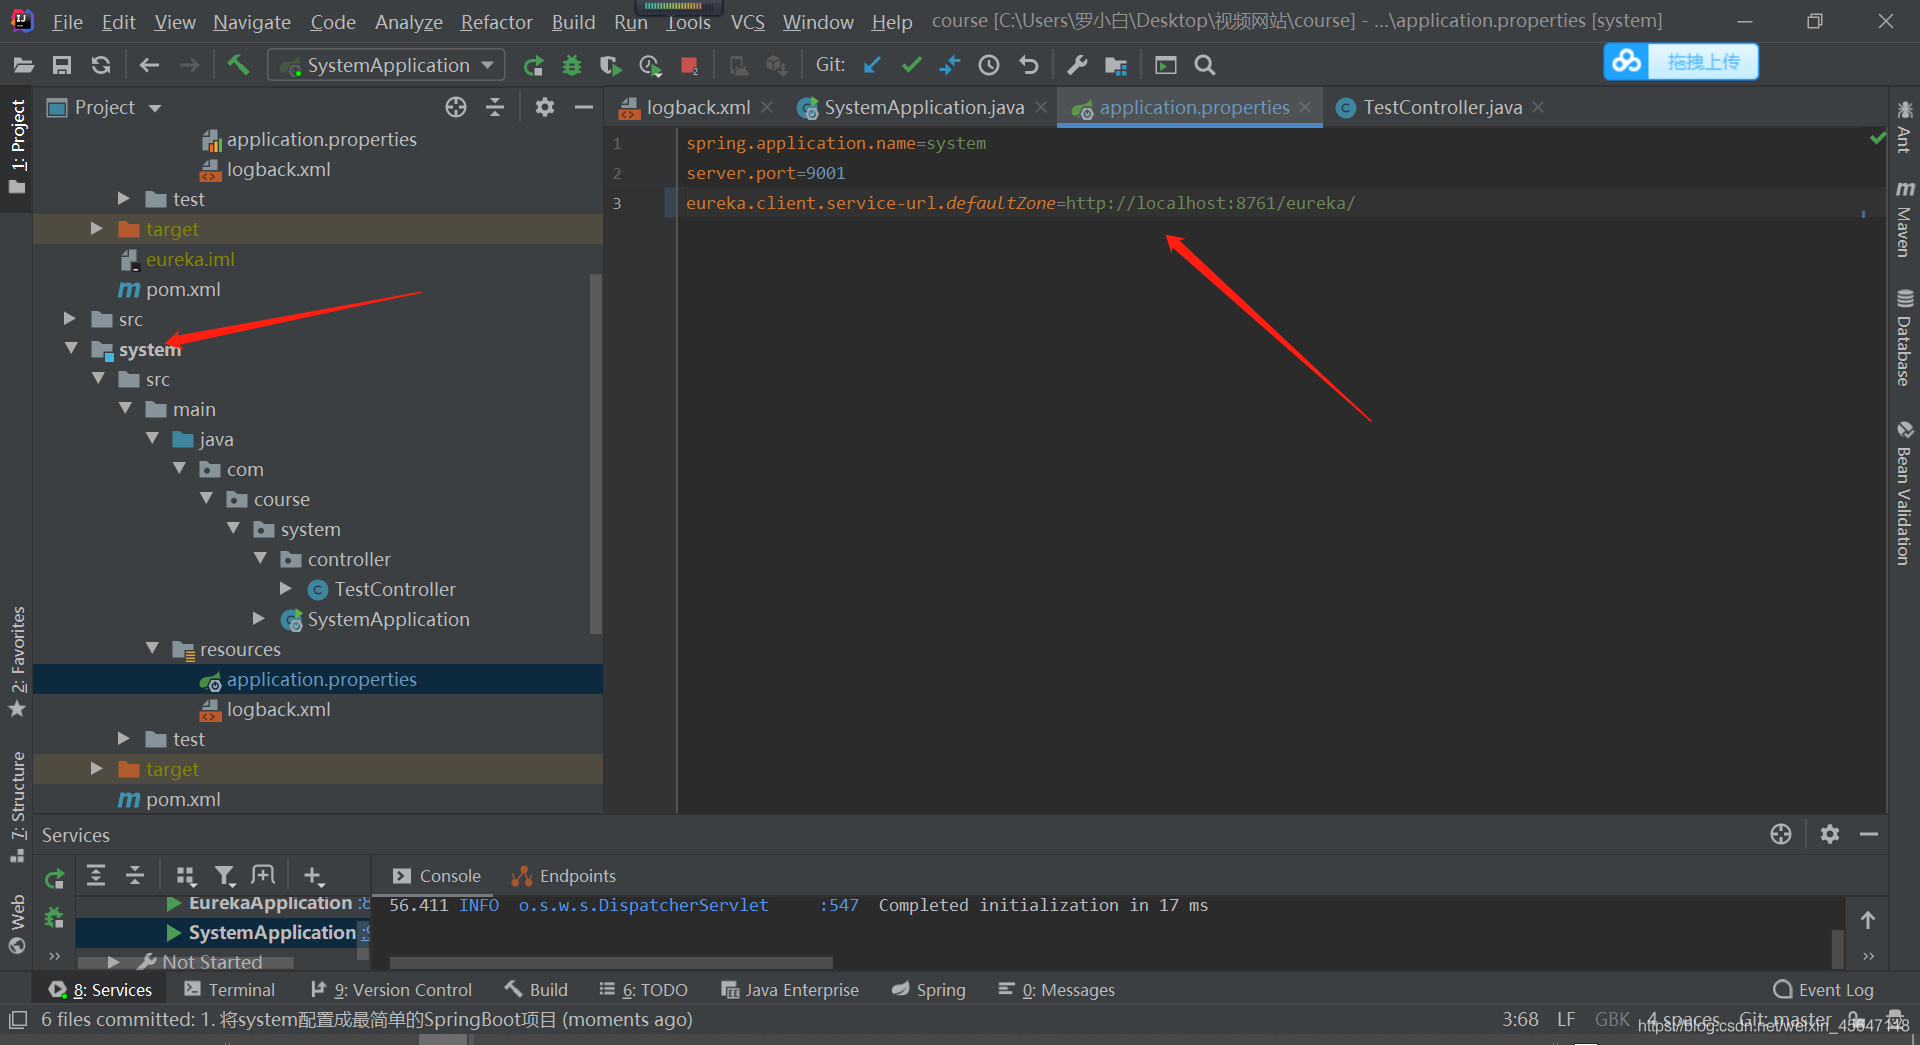
Task: Open Project panel gear options
Action: (x=544, y=108)
